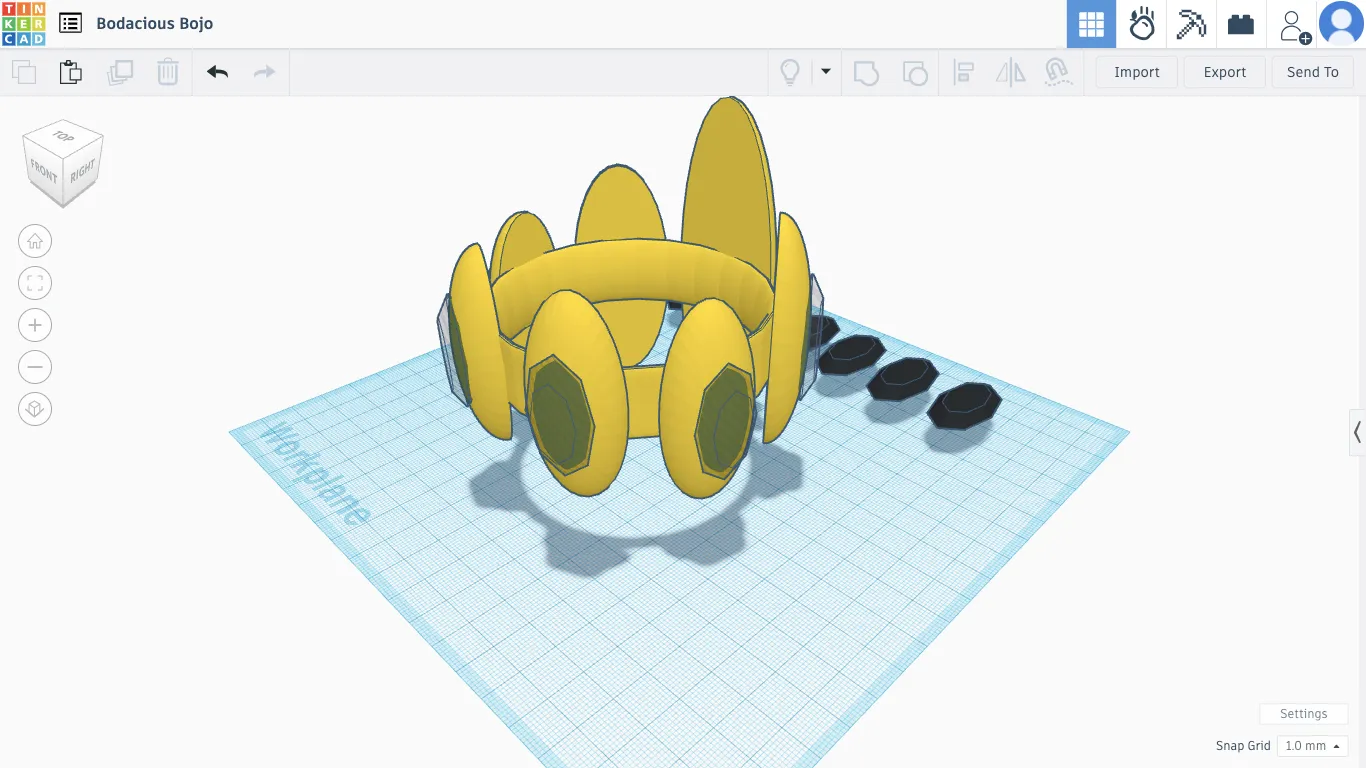Open the designs list icon

pyautogui.click(x=70, y=23)
